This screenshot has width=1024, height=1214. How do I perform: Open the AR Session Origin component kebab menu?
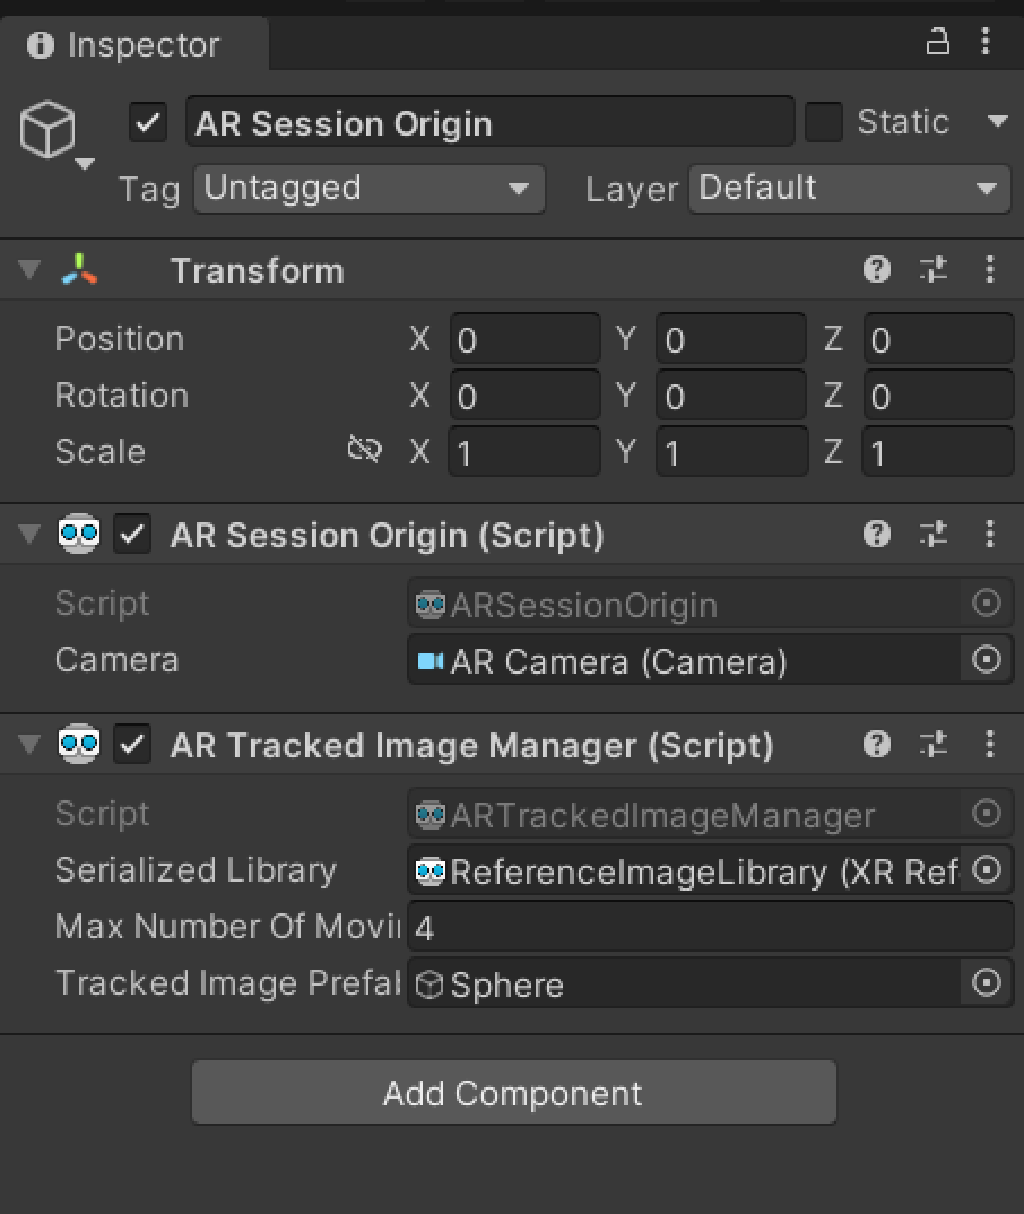(x=990, y=534)
